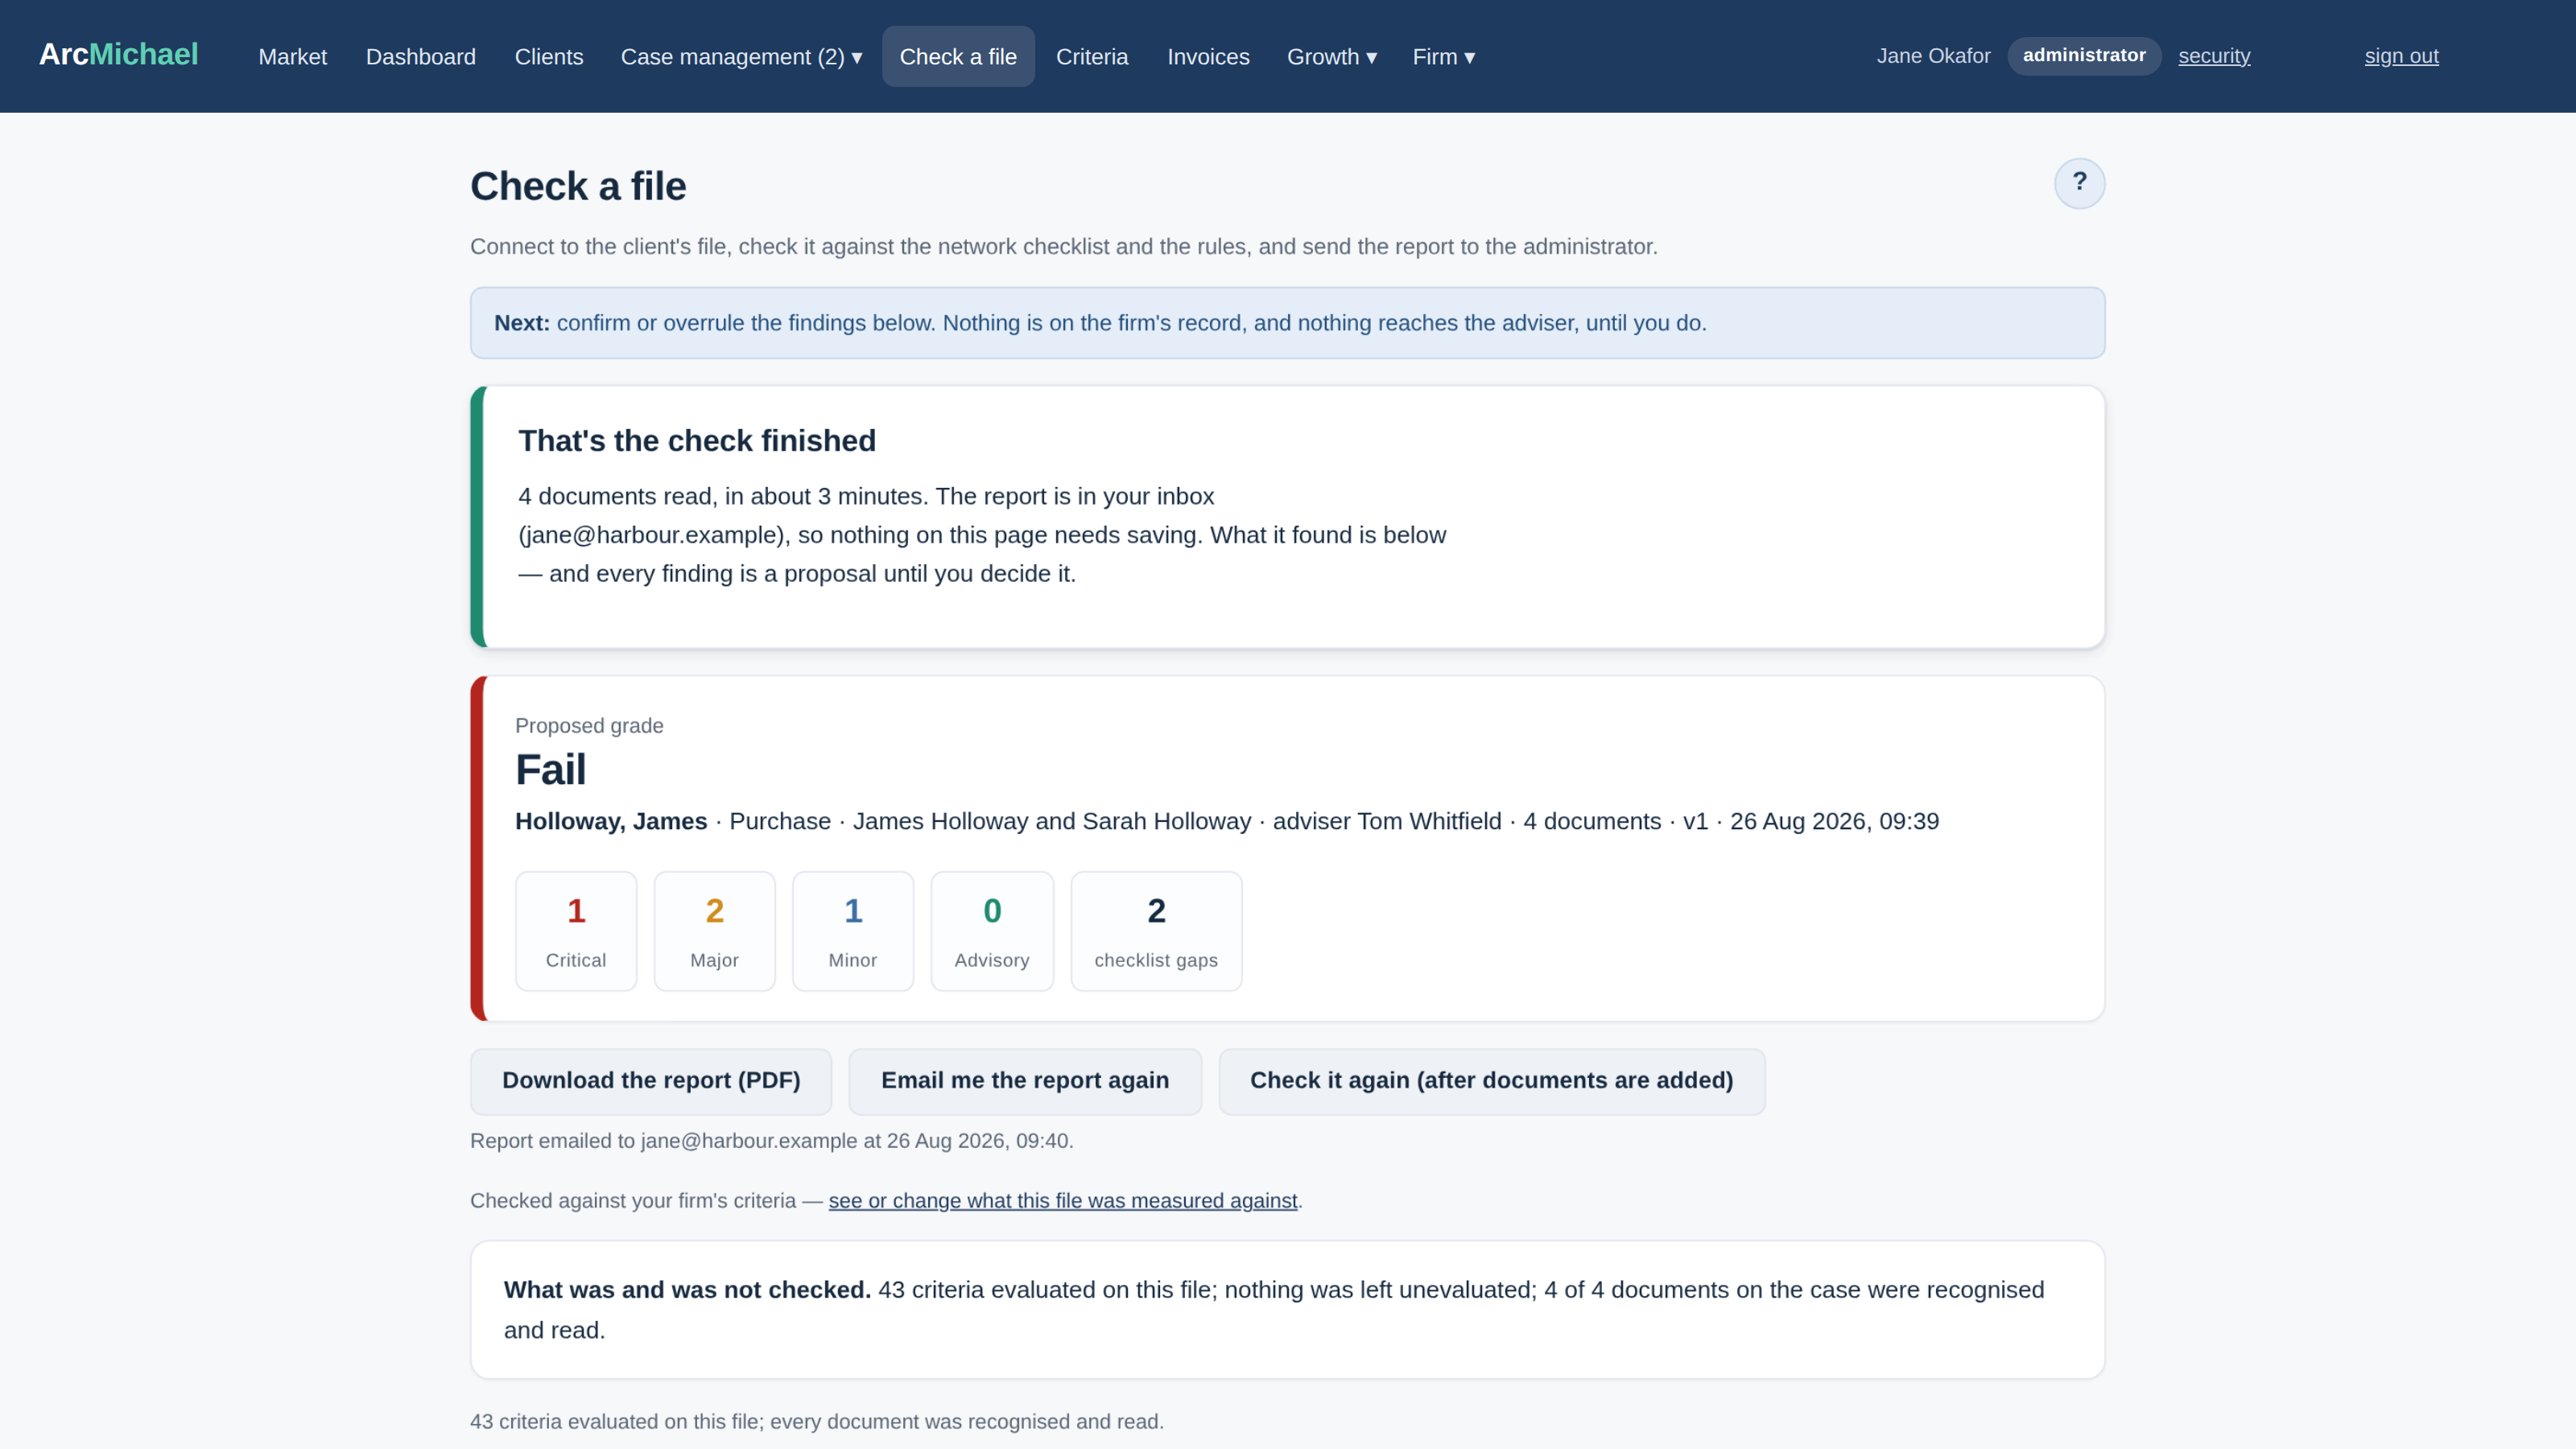
Task: Download the report (PDF)
Action: point(651,1081)
